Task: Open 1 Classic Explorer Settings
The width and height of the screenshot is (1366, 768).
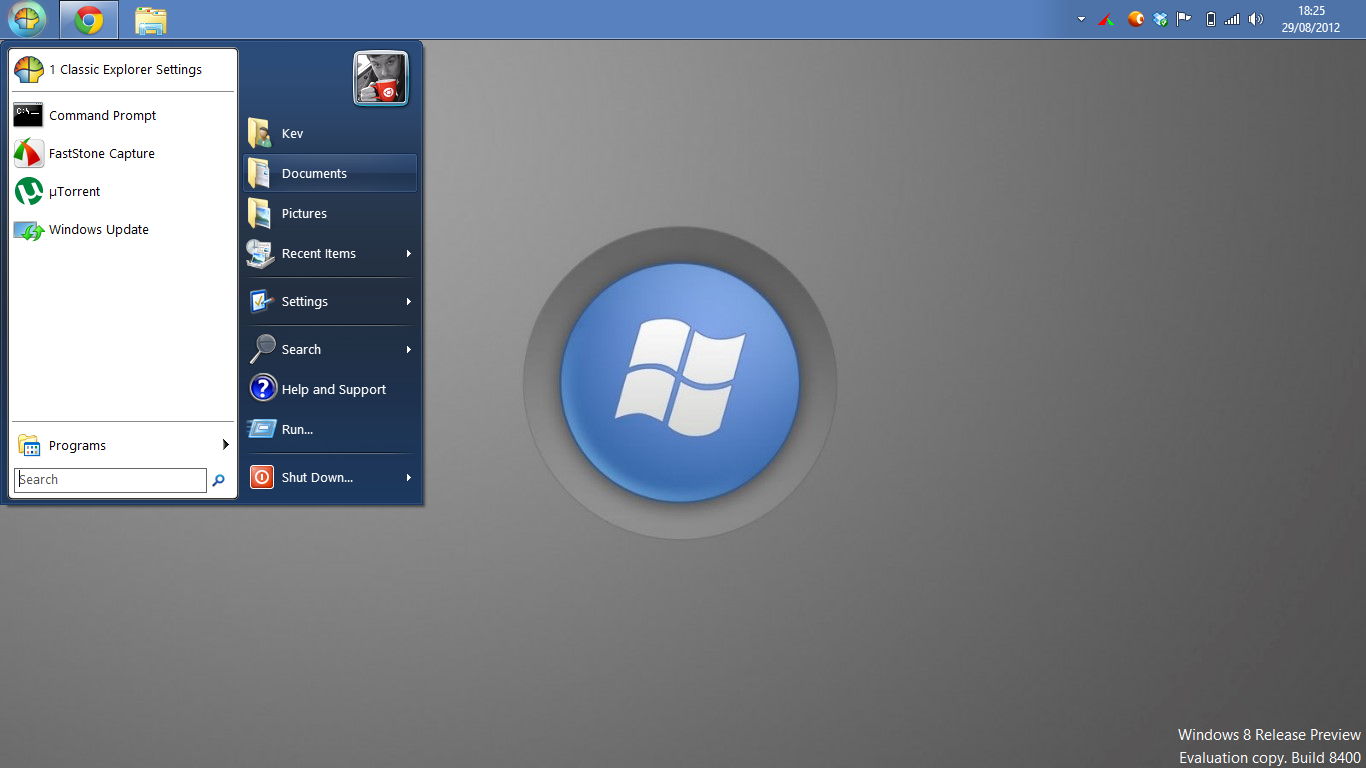Action: click(125, 70)
